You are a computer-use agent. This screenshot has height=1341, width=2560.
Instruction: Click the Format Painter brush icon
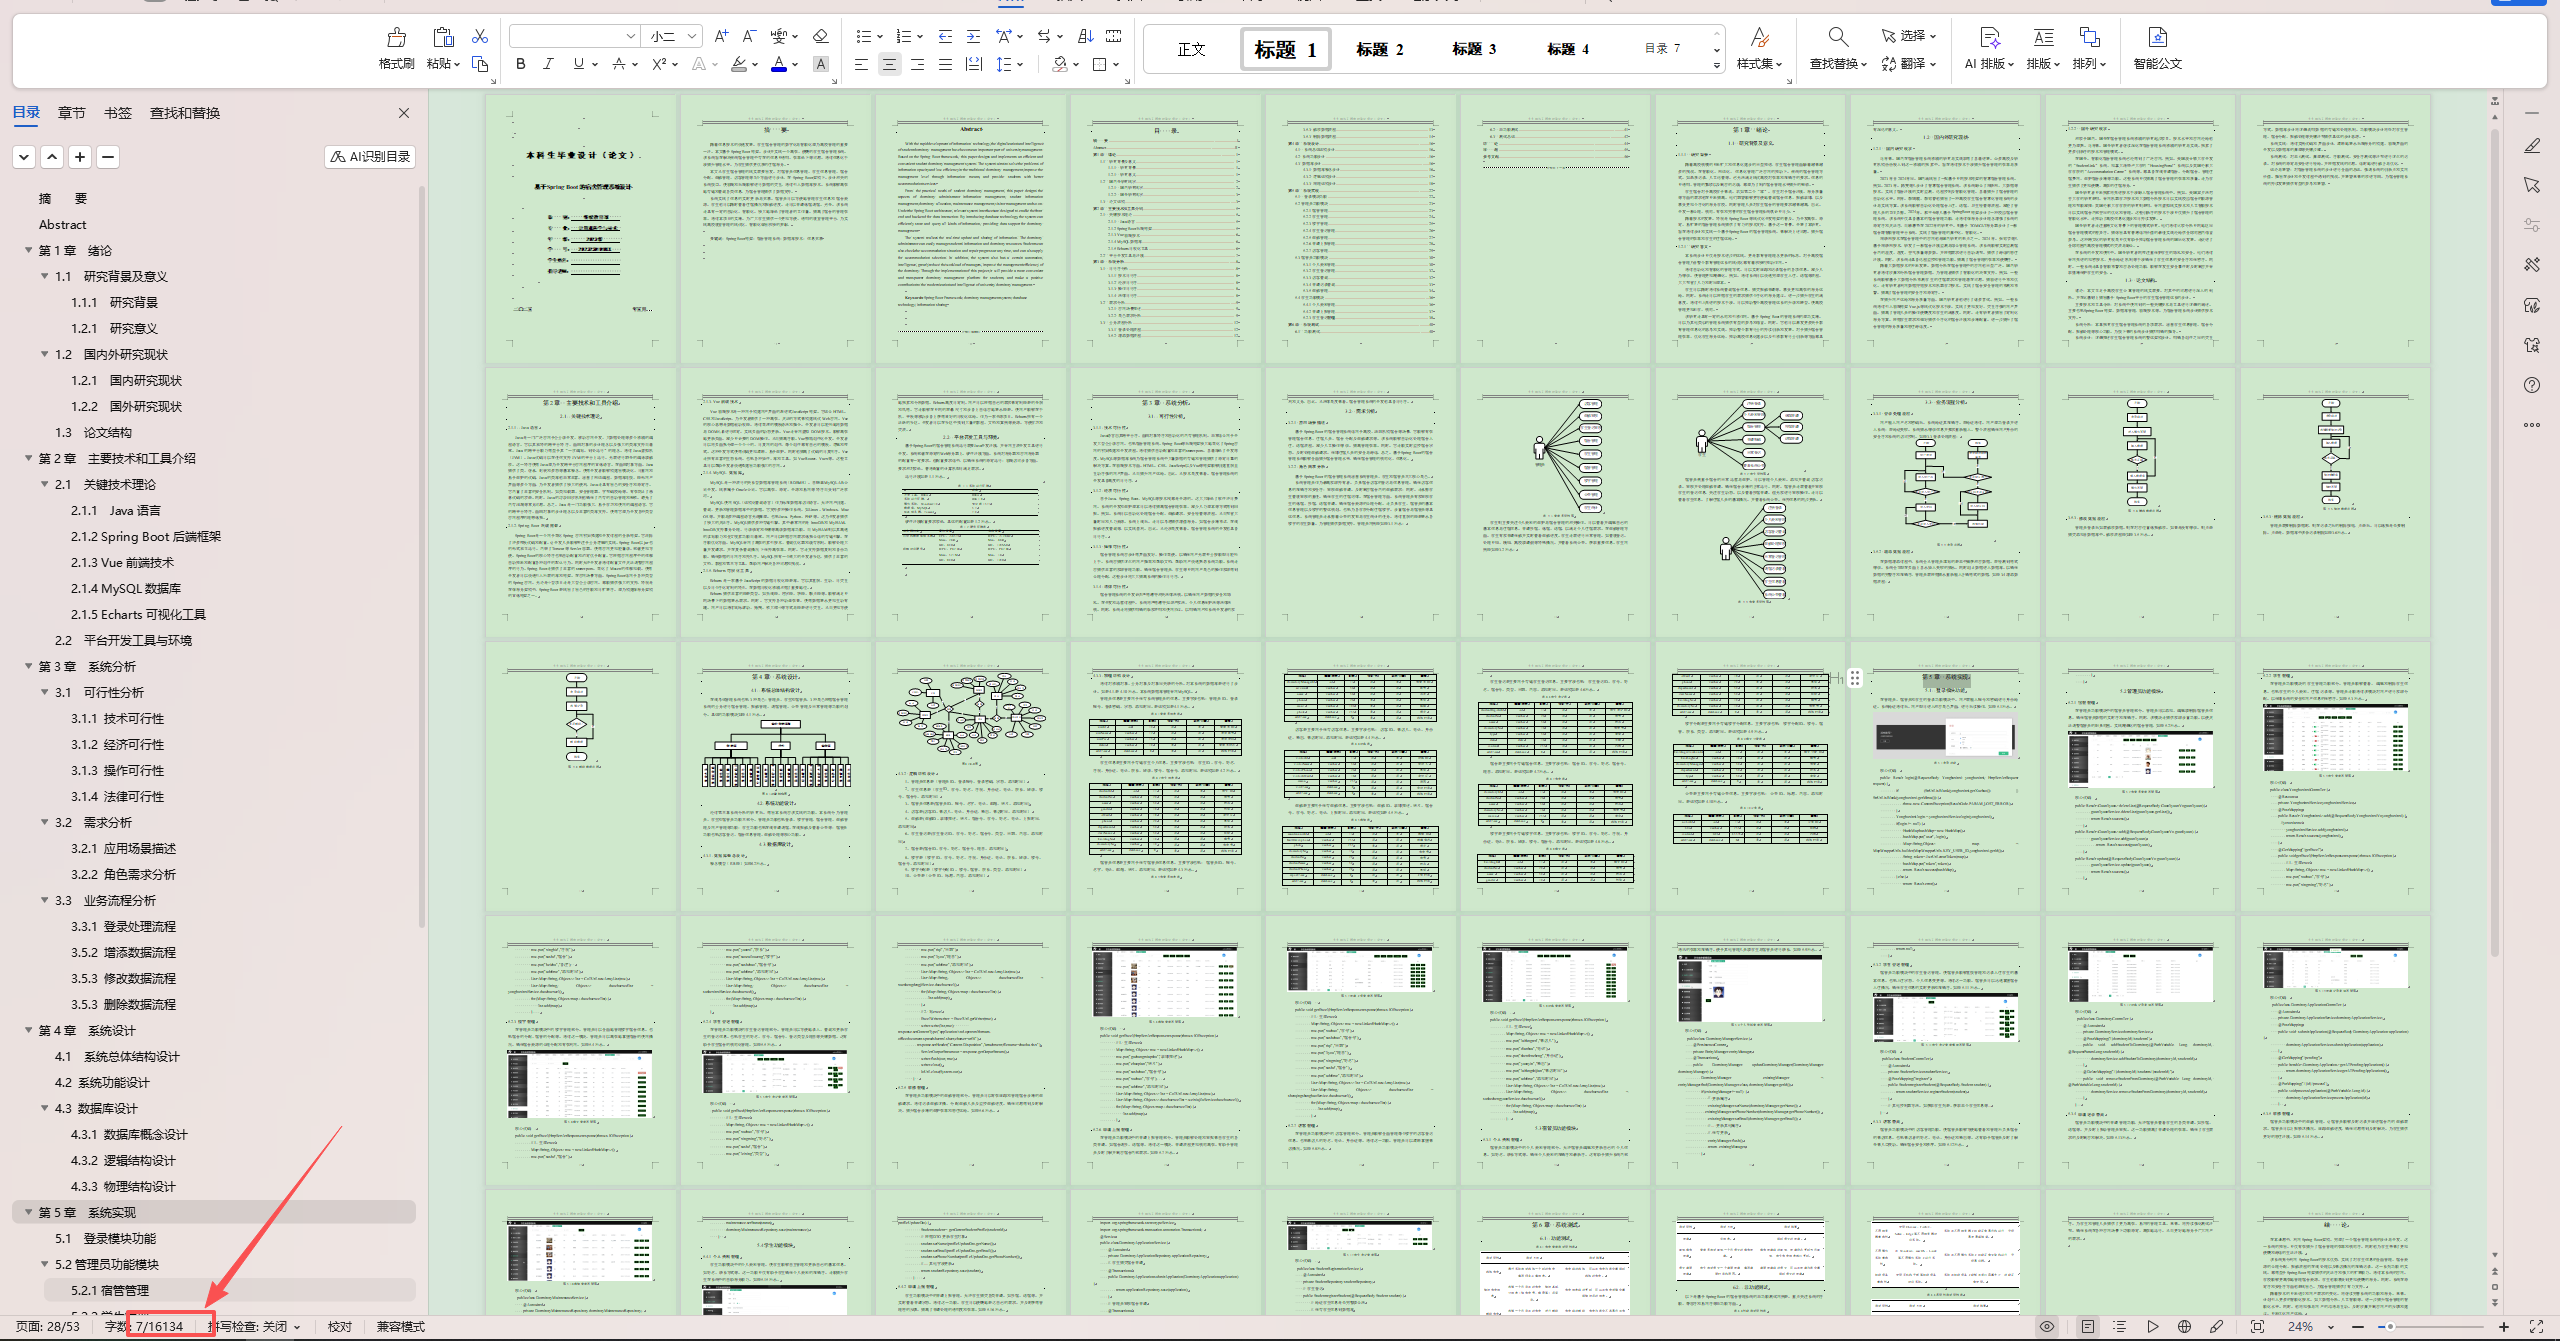396,38
